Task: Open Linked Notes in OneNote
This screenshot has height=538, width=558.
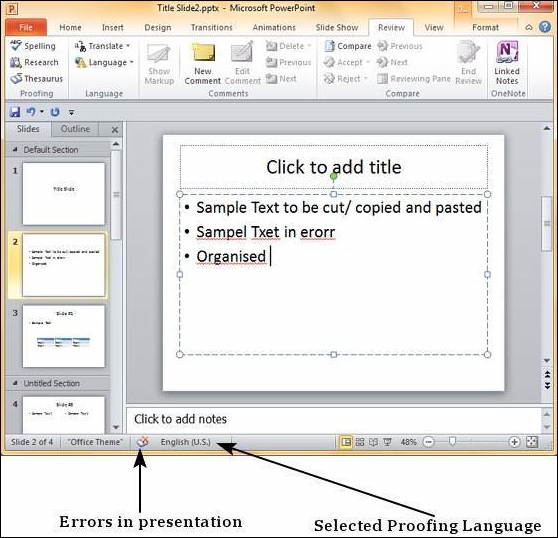Action: (507, 63)
